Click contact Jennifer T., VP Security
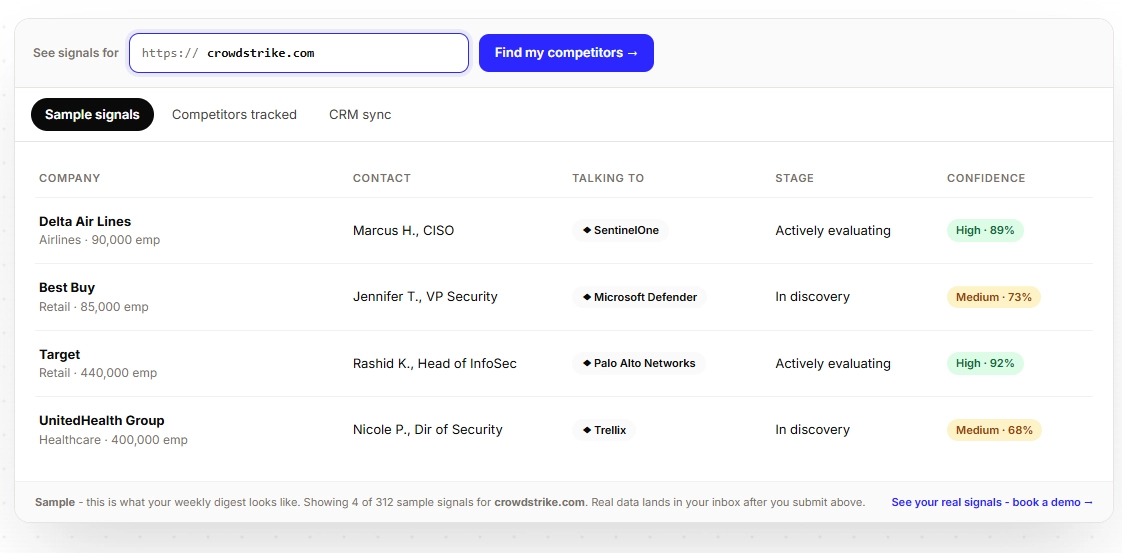 click(425, 297)
